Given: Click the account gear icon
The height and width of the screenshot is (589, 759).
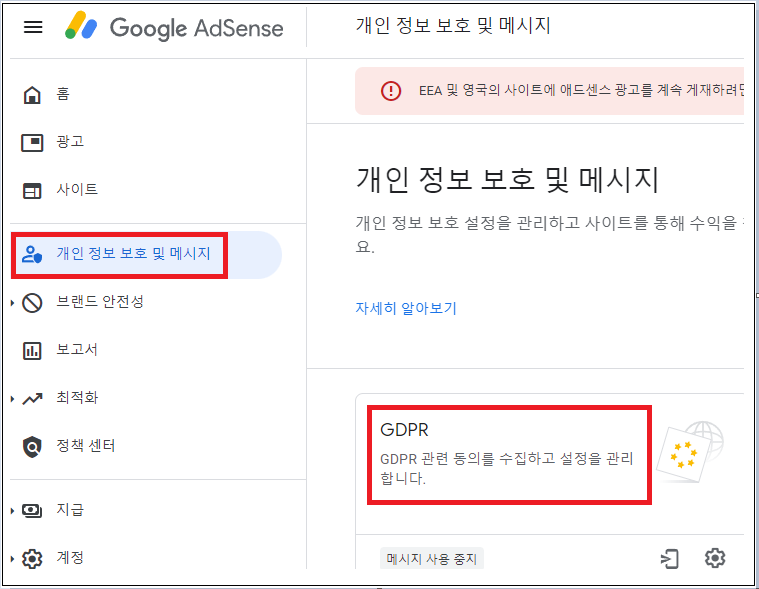Looking at the screenshot, I should (32, 559).
